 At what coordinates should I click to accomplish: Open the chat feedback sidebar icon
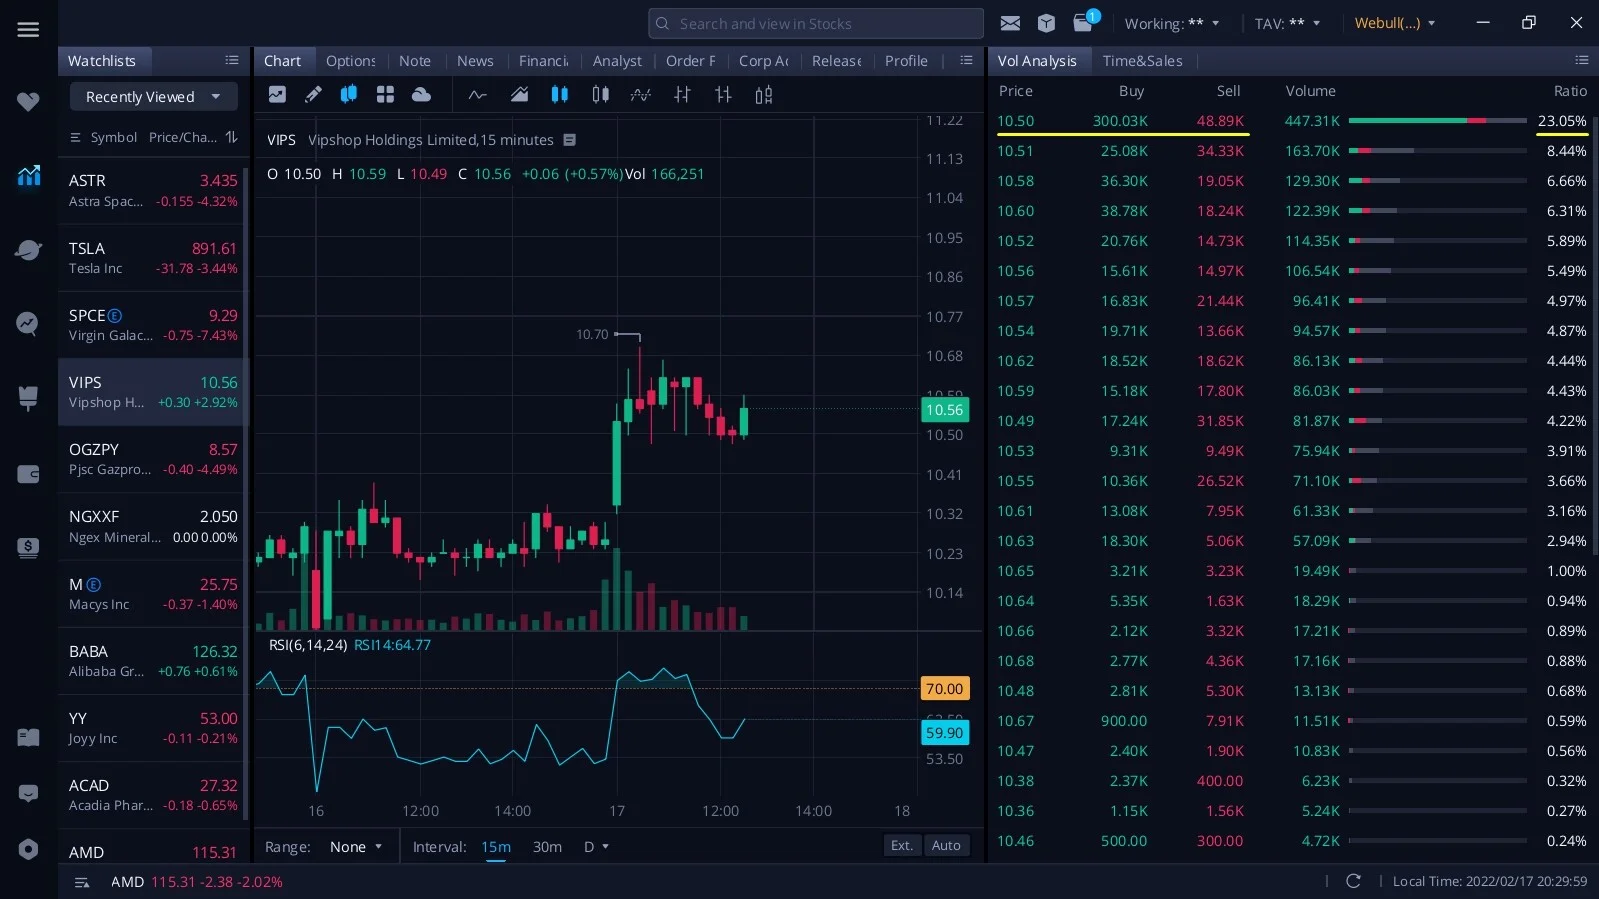point(28,794)
